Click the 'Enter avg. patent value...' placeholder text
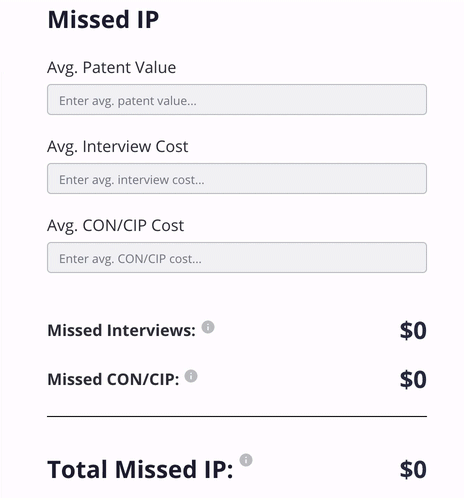The height and width of the screenshot is (500, 464). (128, 101)
